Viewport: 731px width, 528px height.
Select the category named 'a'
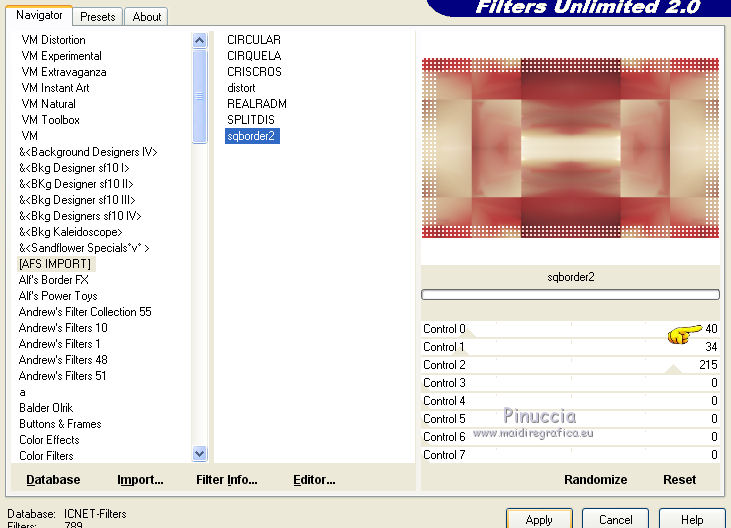click(22, 392)
